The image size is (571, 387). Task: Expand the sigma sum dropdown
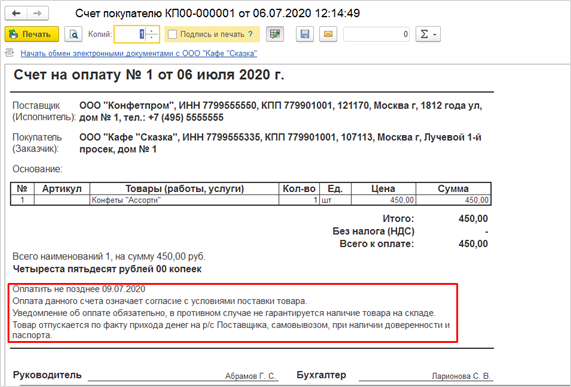[428, 34]
